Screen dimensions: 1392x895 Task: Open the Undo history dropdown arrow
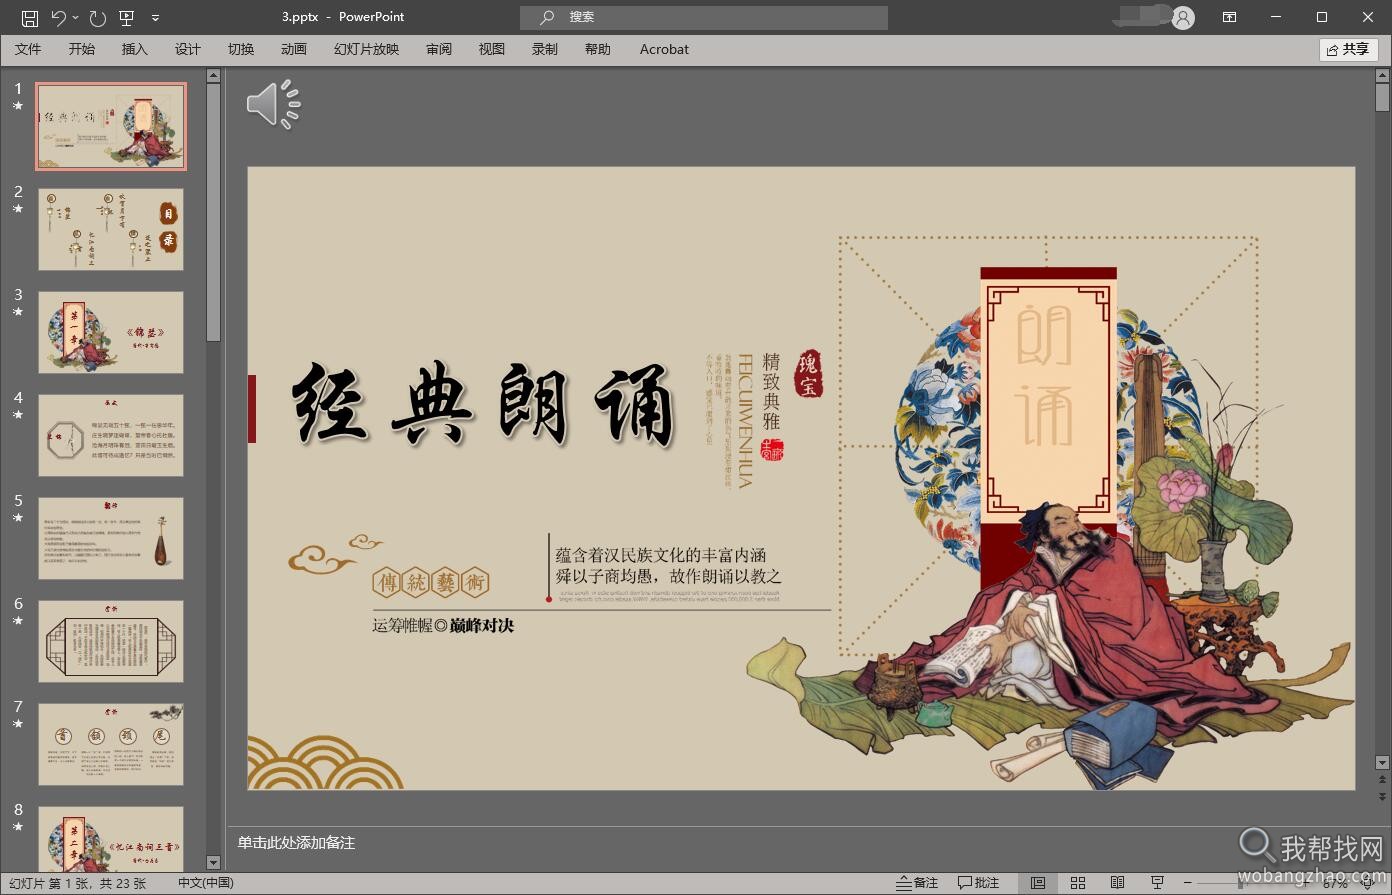75,17
